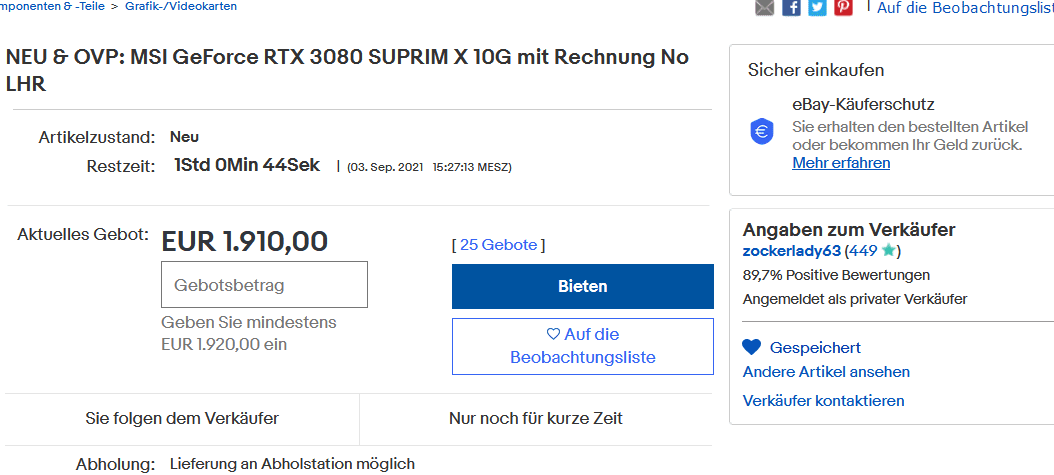Viewport: 1054px width, 475px height.
Task: Click Verkäufer kontaktieren link
Action: 823,401
